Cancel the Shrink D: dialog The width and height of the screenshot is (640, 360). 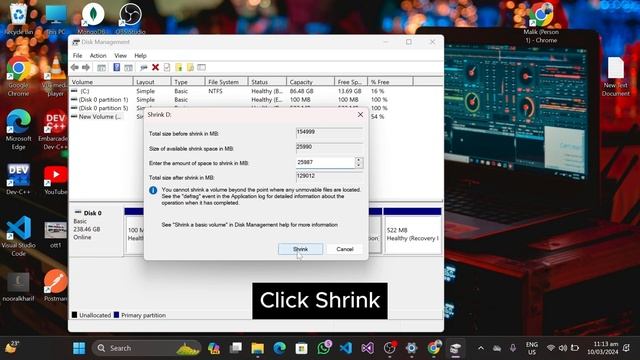[344, 249]
